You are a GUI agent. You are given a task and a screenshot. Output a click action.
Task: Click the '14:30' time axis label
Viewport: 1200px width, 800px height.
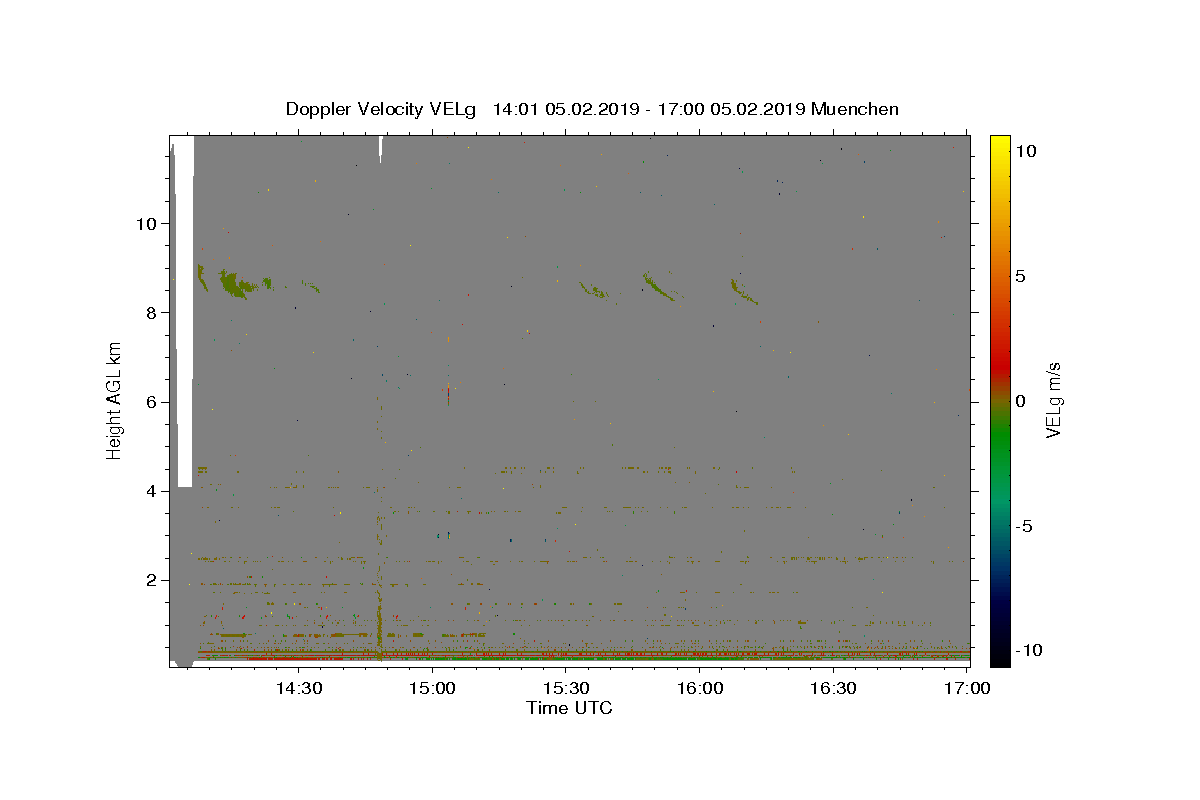299,688
